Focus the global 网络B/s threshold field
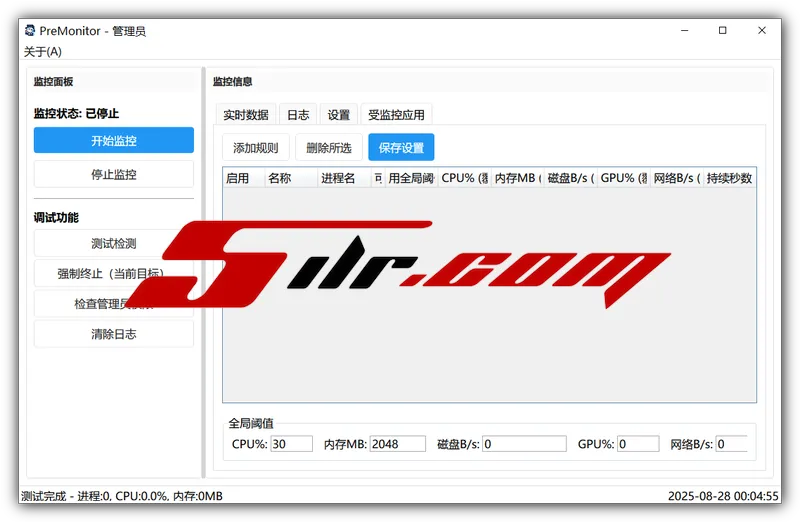This screenshot has height=522, width=800. tap(732, 444)
